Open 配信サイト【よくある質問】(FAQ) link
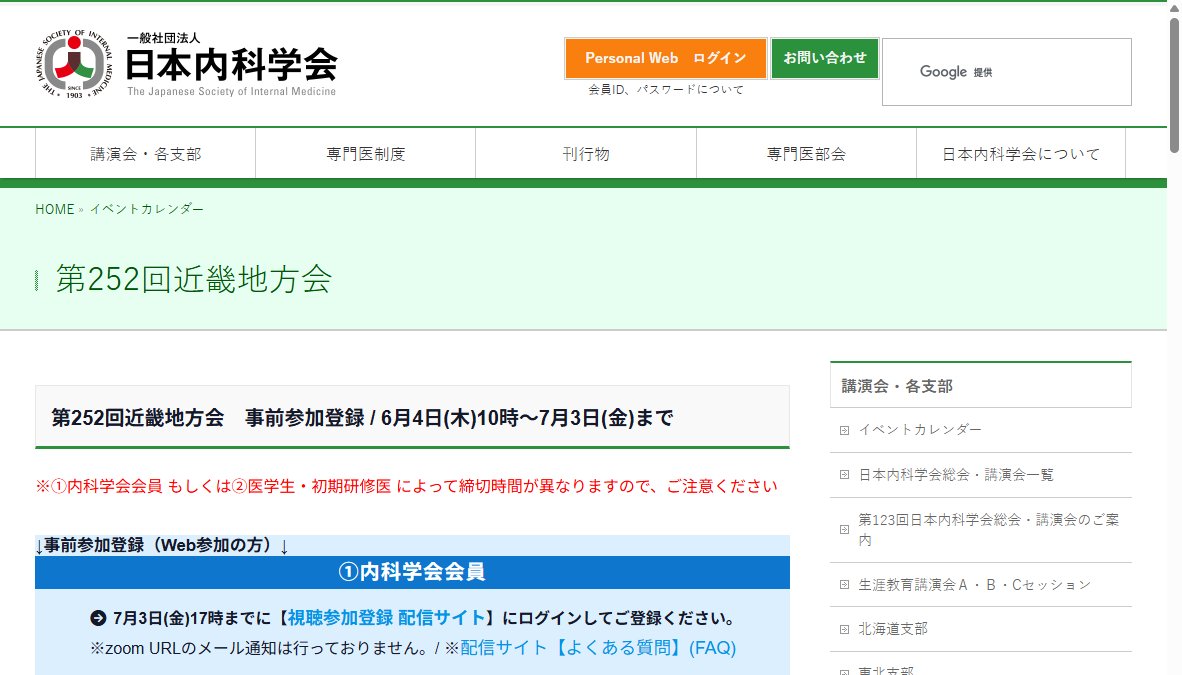The width and height of the screenshot is (1182, 675). click(x=598, y=648)
